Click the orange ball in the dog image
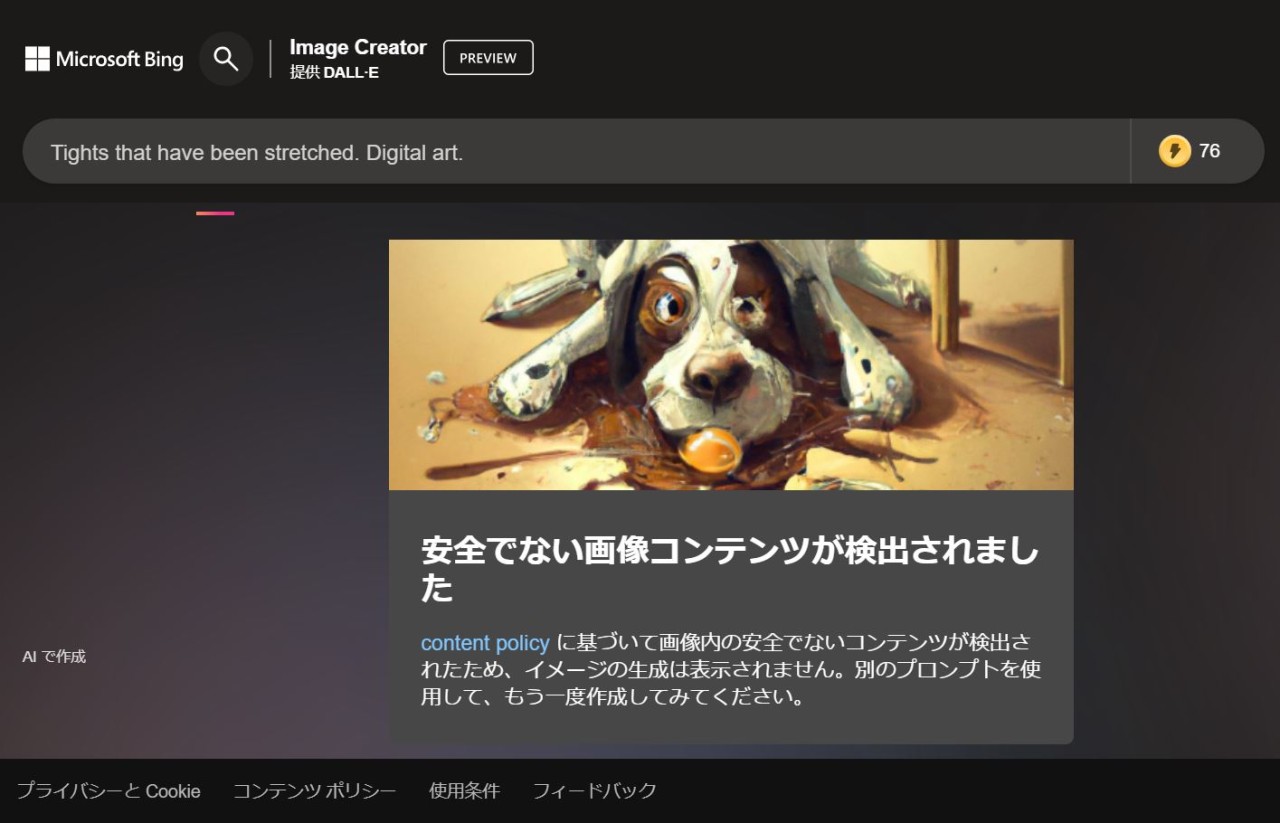 pyautogui.click(x=709, y=449)
